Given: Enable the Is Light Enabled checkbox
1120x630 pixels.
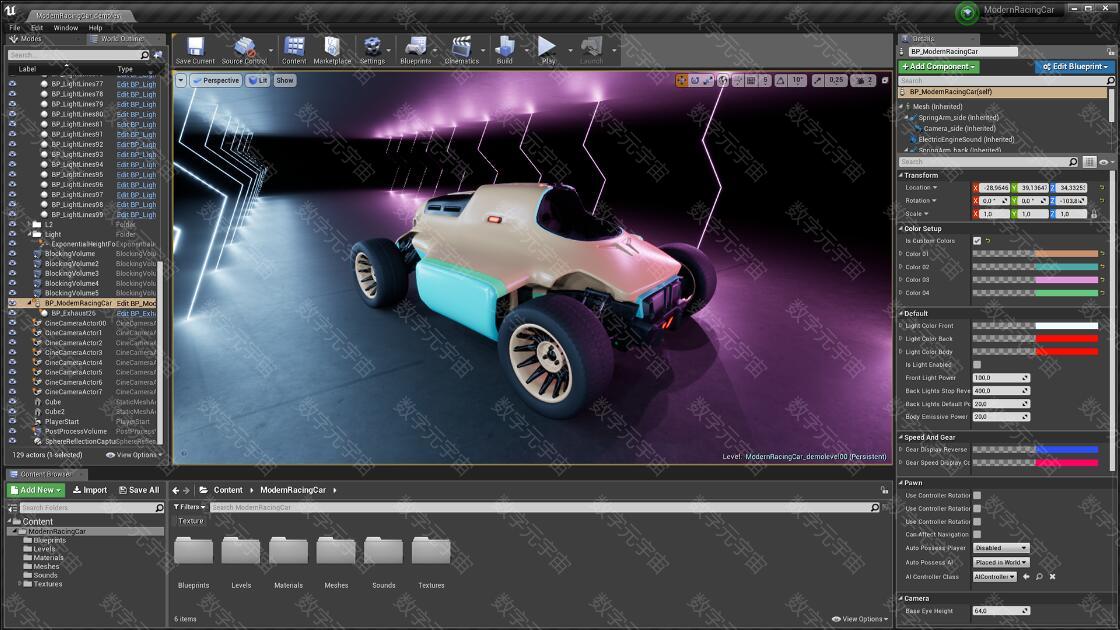Looking at the screenshot, I should [977, 365].
